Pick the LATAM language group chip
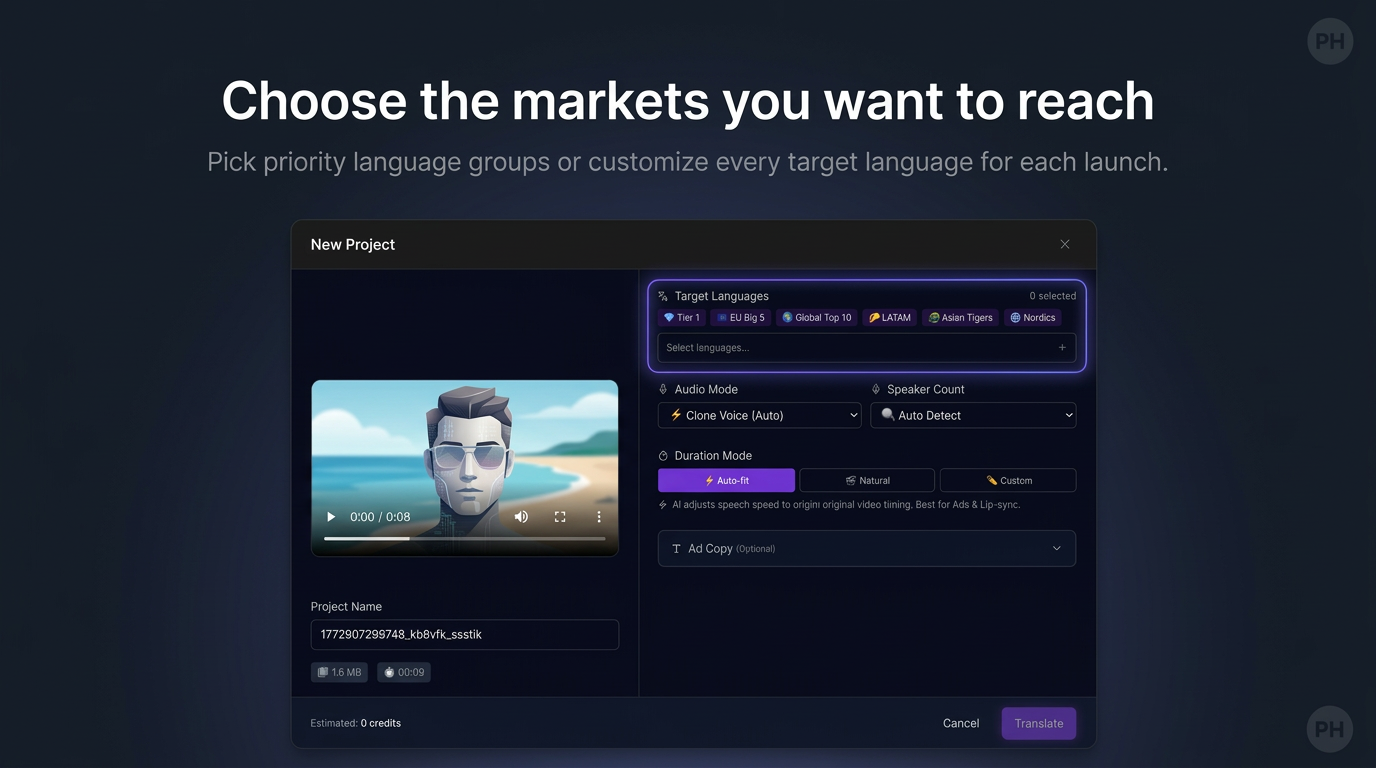Screen dimensions: 1376x768 tap(890, 318)
